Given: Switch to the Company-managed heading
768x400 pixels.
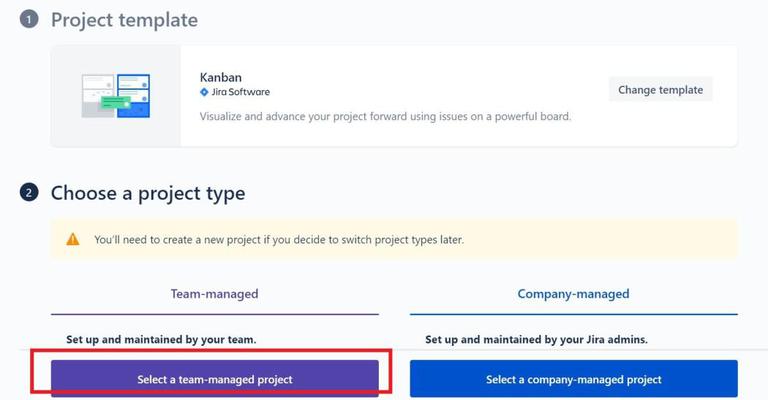Looking at the screenshot, I should pos(573,294).
